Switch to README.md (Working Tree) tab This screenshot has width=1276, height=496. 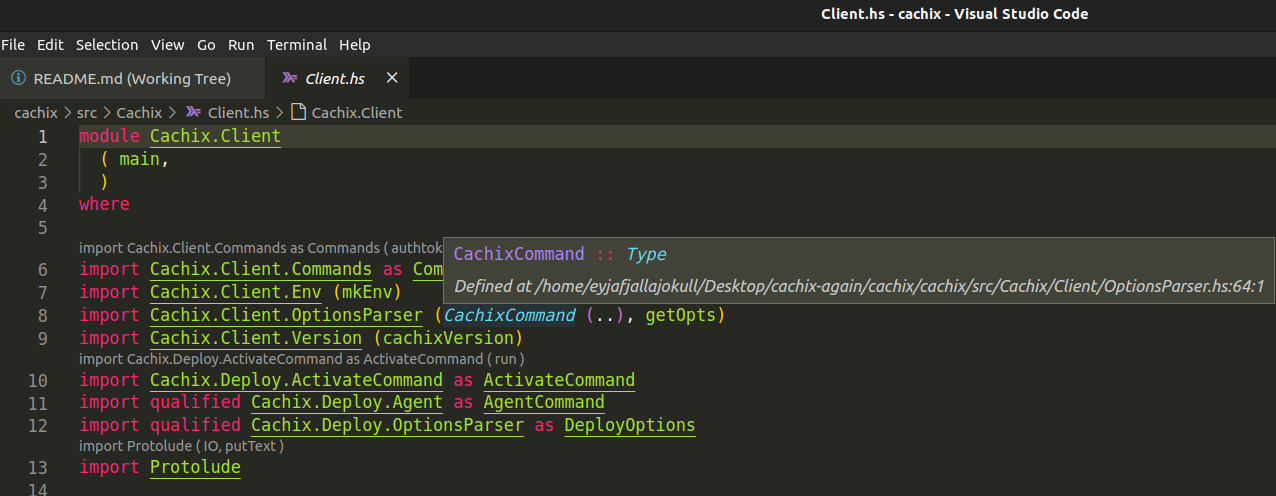coord(132,78)
